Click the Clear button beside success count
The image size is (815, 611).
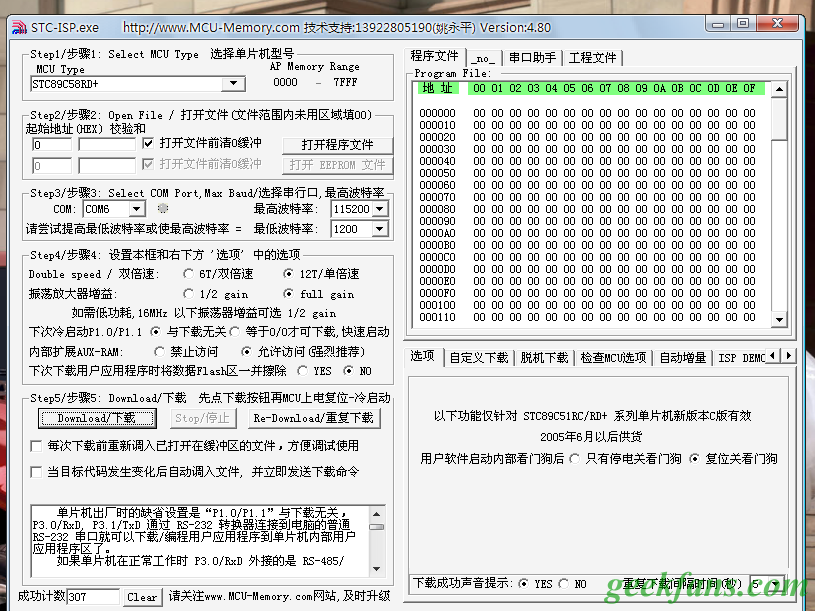(x=142, y=597)
